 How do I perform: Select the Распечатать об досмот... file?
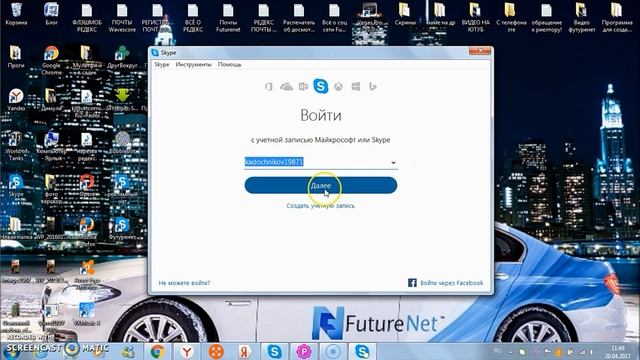[x=299, y=17]
